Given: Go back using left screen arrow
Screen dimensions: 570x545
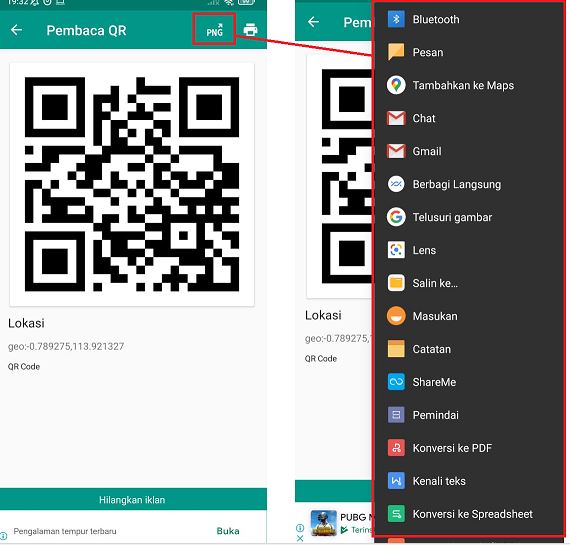Looking at the screenshot, I should tap(16, 30).
